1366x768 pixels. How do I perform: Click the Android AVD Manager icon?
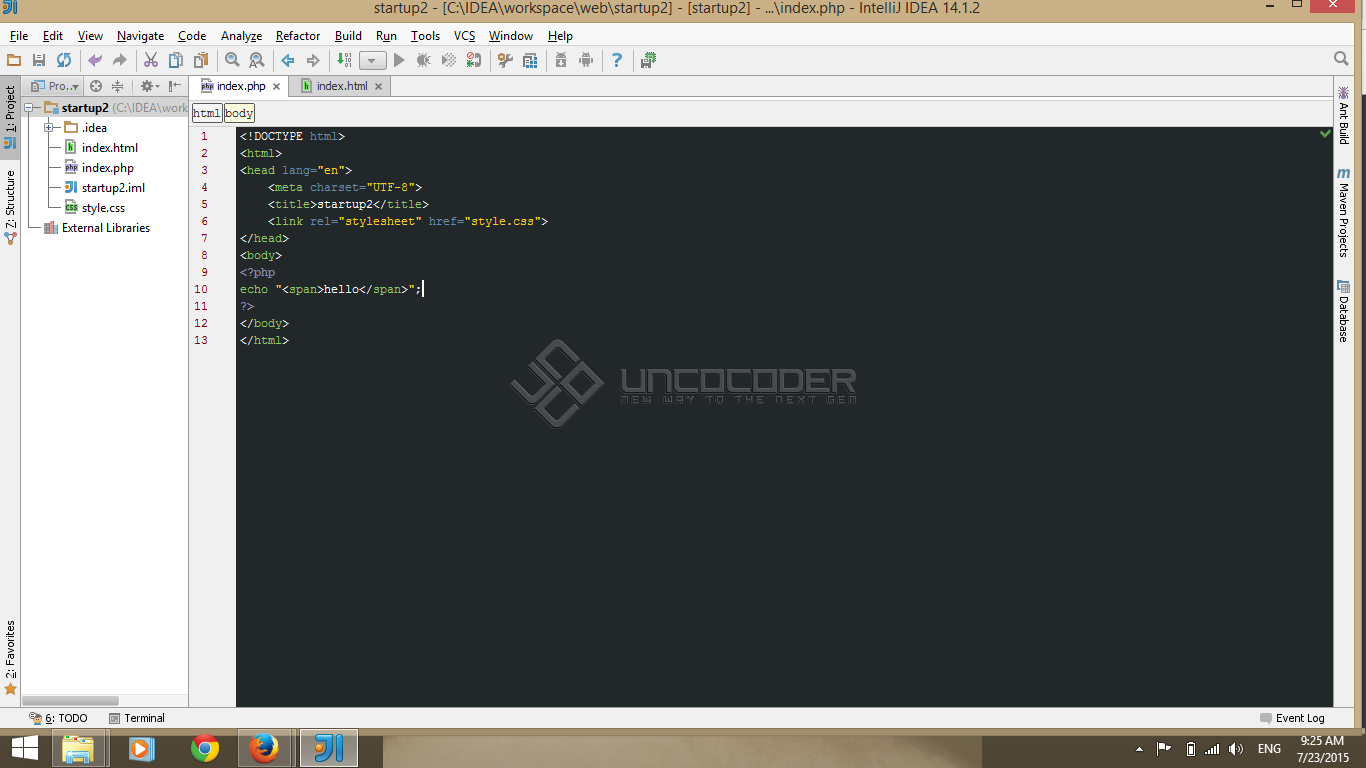(x=586, y=60)
